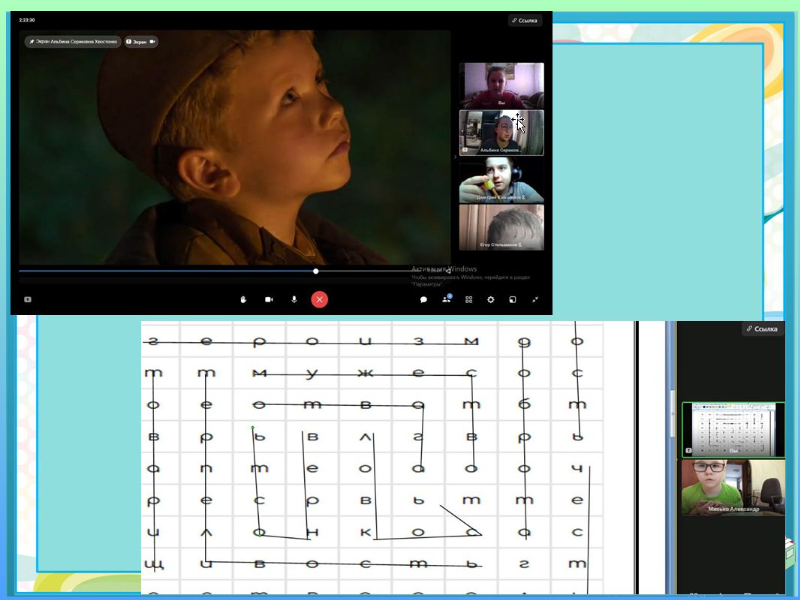Raise hand in the top call window

click(x=243, y=299)
